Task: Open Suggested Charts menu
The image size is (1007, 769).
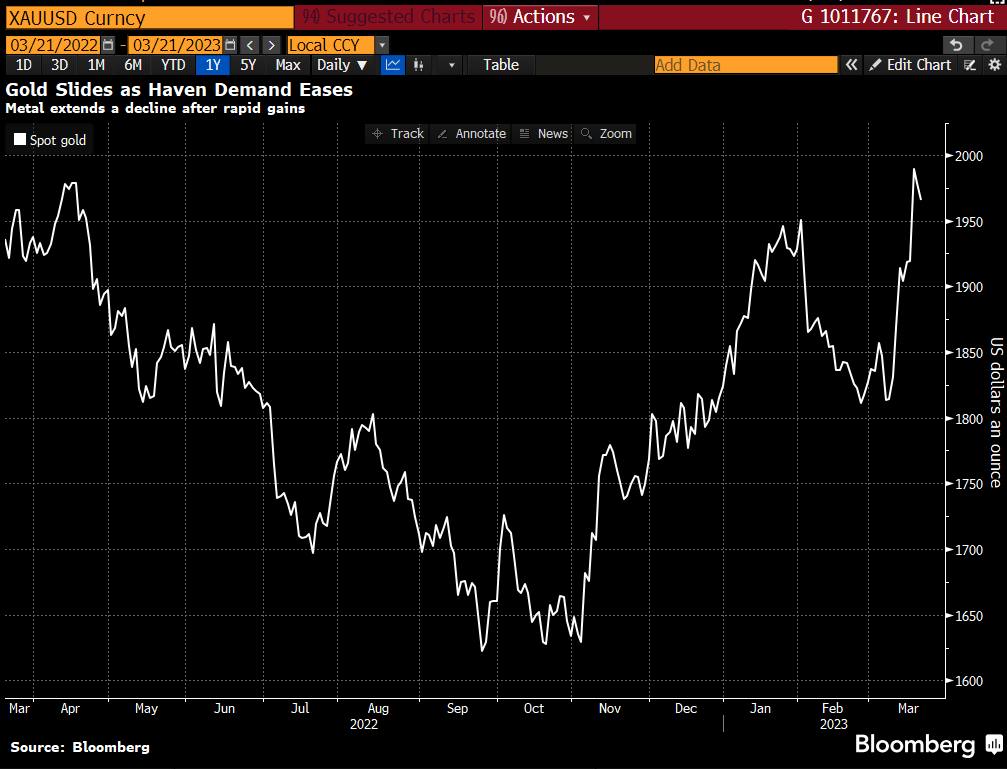Action: tap(389, 17)
